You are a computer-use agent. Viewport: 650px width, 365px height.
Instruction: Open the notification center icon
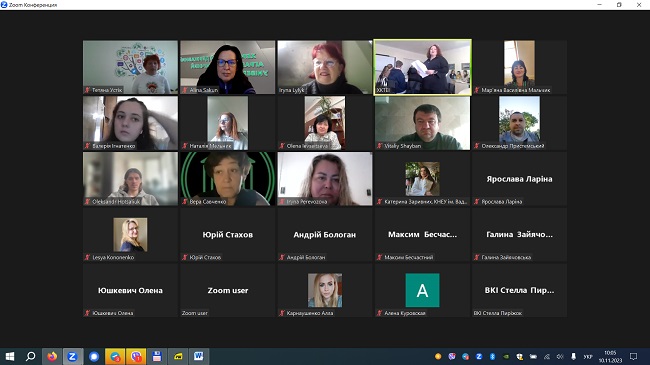pos(633,356)
